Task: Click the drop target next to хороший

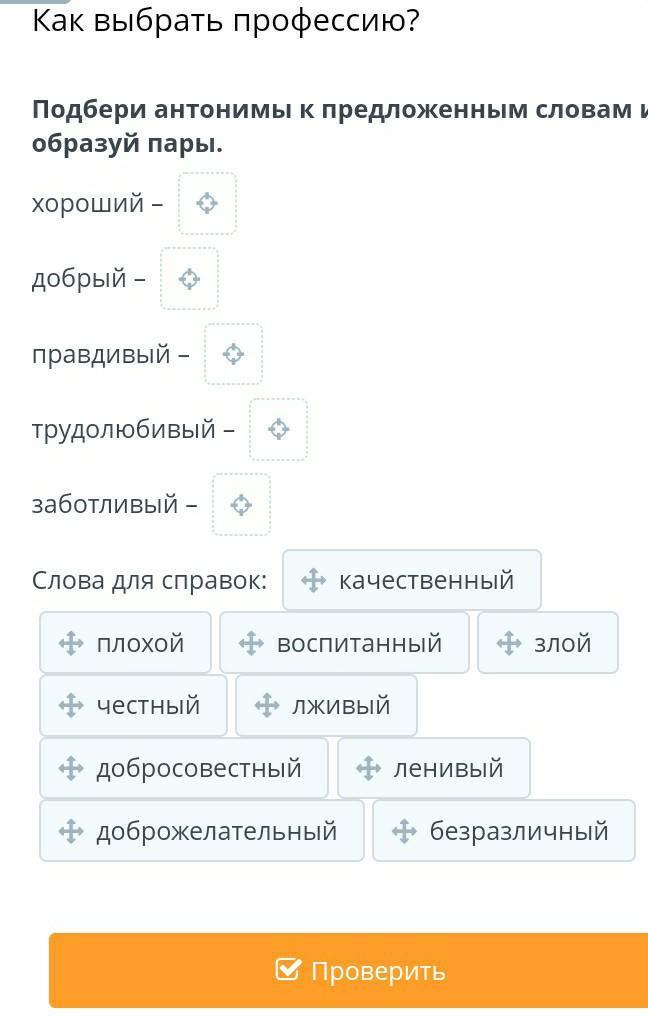Action: [x=207, y=204]
